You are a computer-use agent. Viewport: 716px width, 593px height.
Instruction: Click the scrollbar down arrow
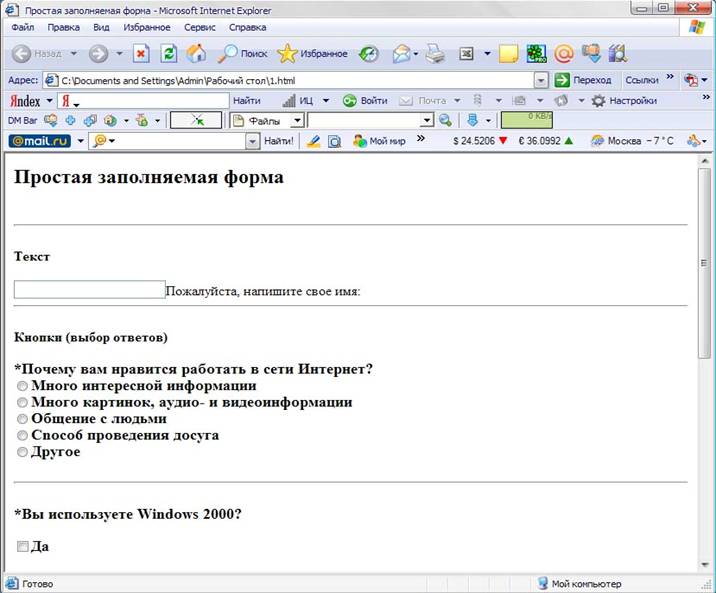[704, 565]
